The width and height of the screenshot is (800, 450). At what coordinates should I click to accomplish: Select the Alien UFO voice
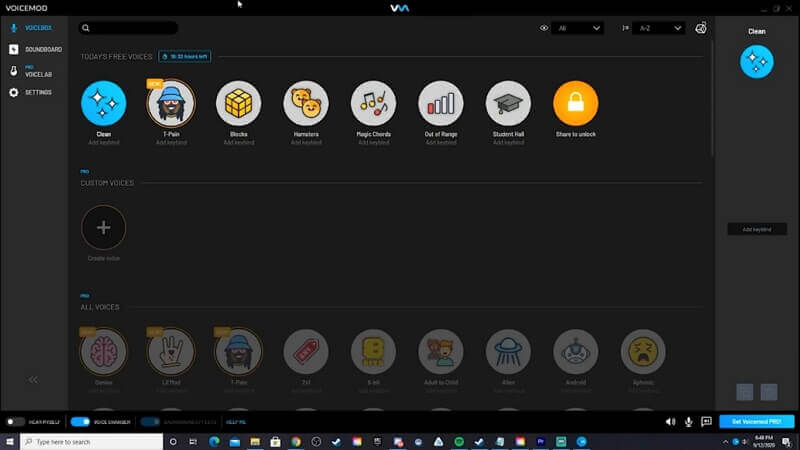click(508, 351)
